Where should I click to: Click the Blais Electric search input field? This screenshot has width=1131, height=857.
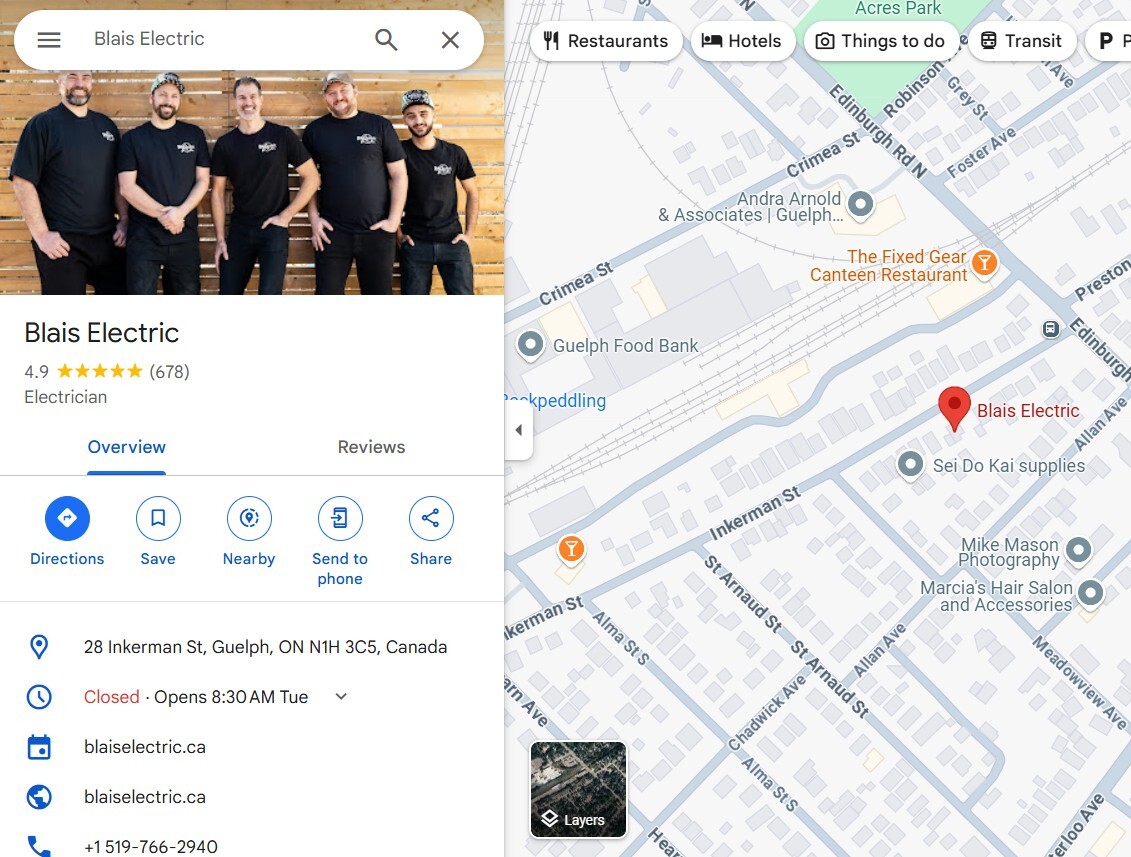click(224, 39)
